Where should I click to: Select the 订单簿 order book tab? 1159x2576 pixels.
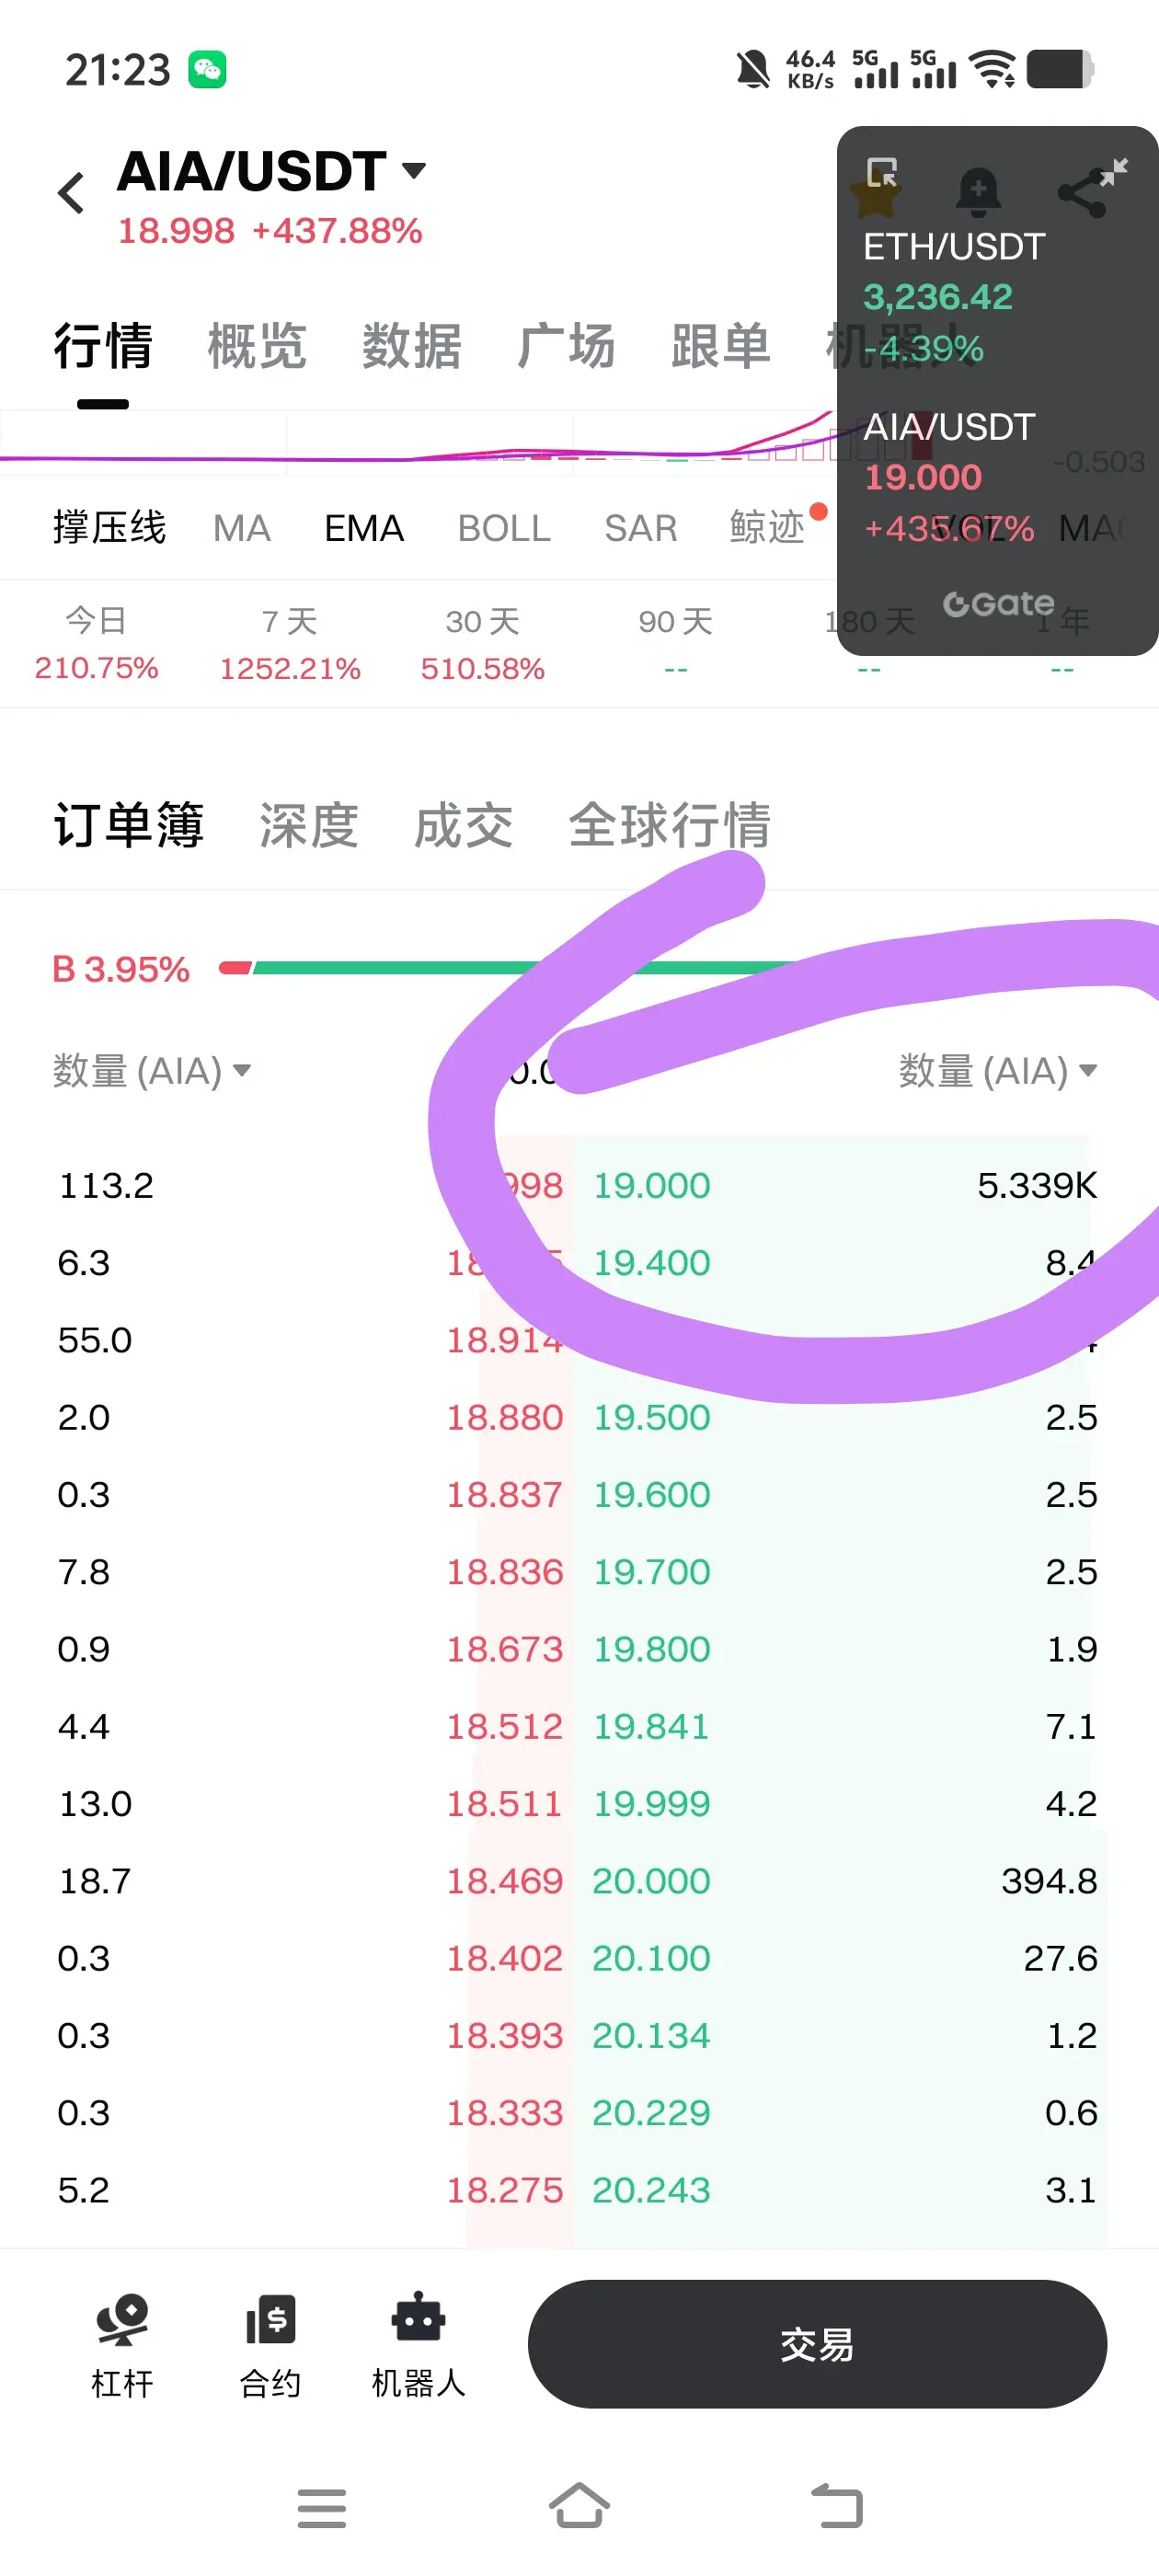129,826
